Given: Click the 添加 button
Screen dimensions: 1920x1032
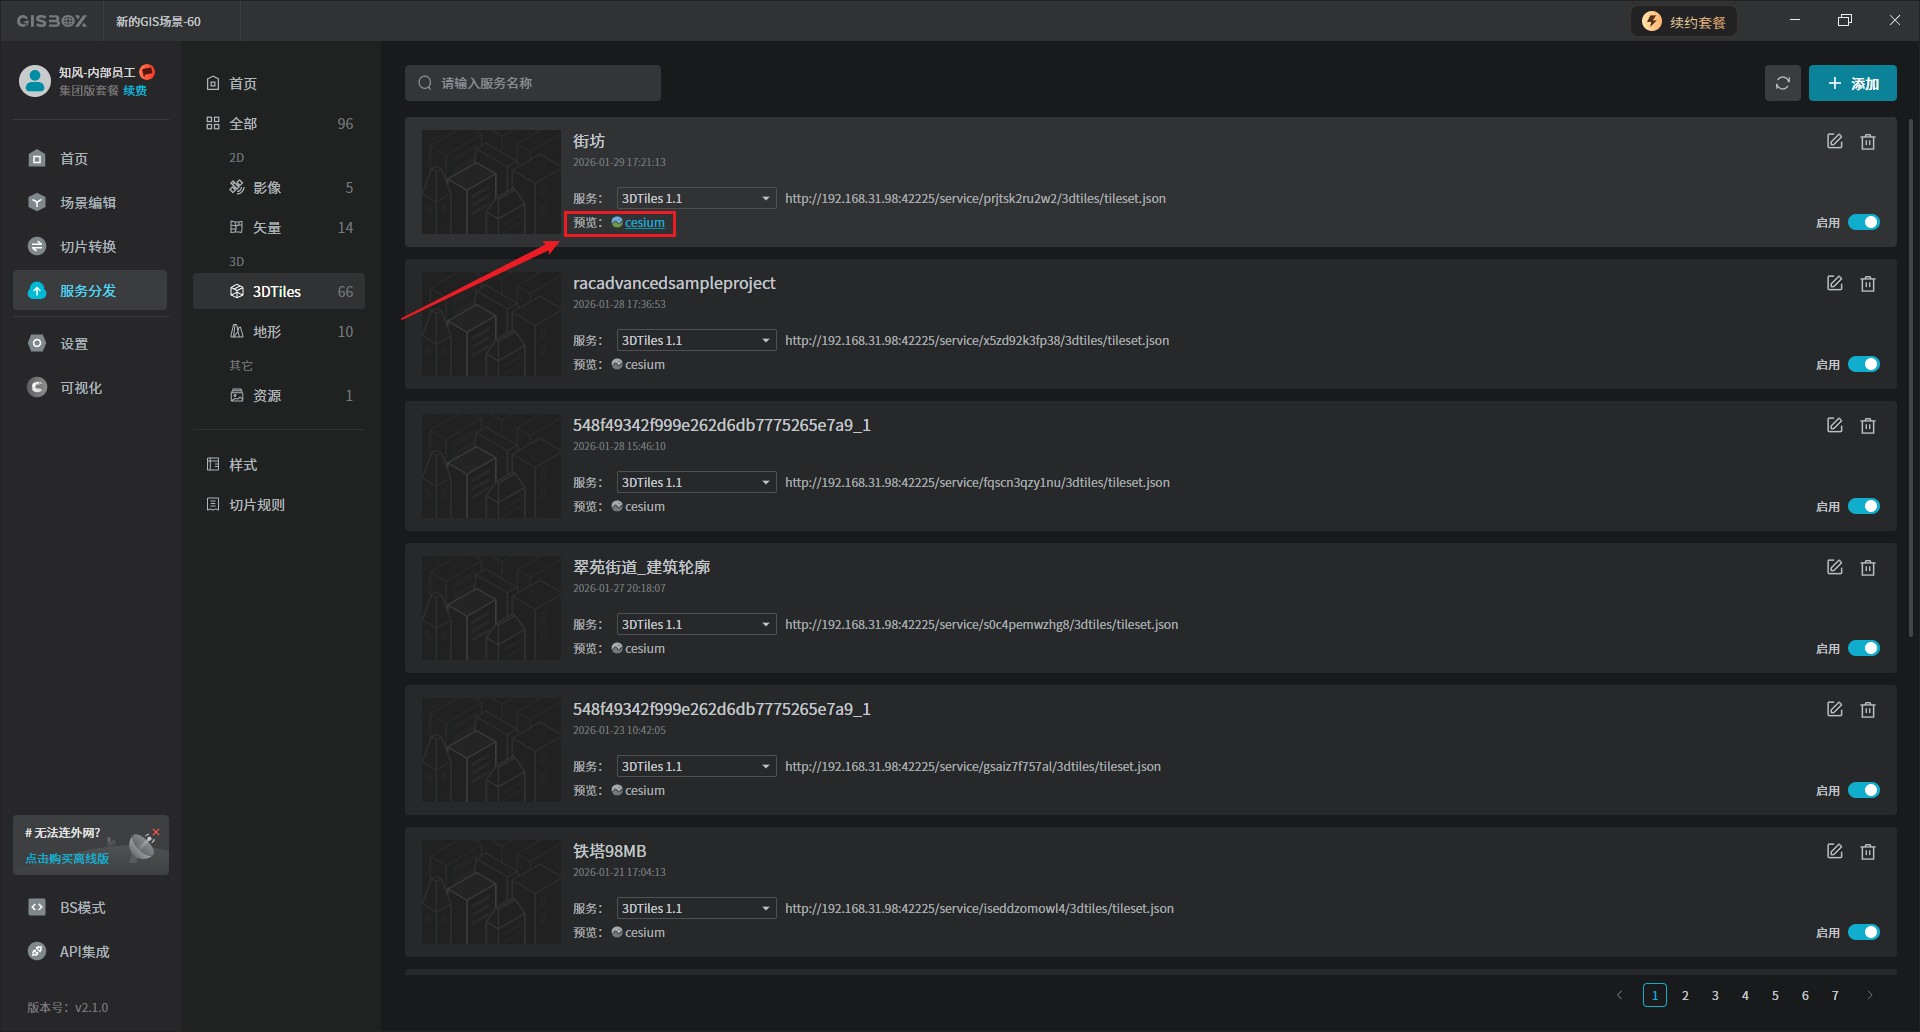Looking at the screenshot, I should tap(1852, 83).
